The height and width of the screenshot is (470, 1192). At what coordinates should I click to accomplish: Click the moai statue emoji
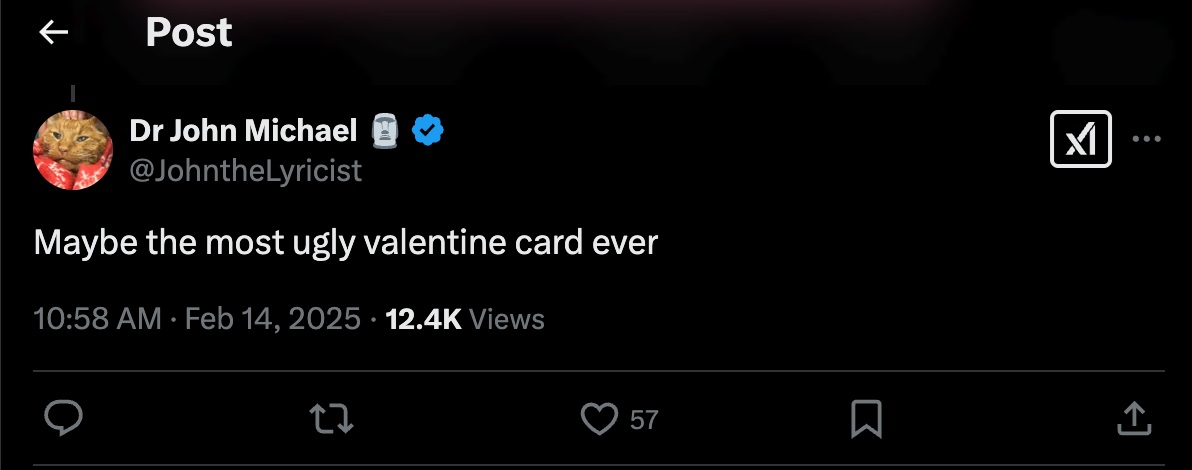(385, 130)
